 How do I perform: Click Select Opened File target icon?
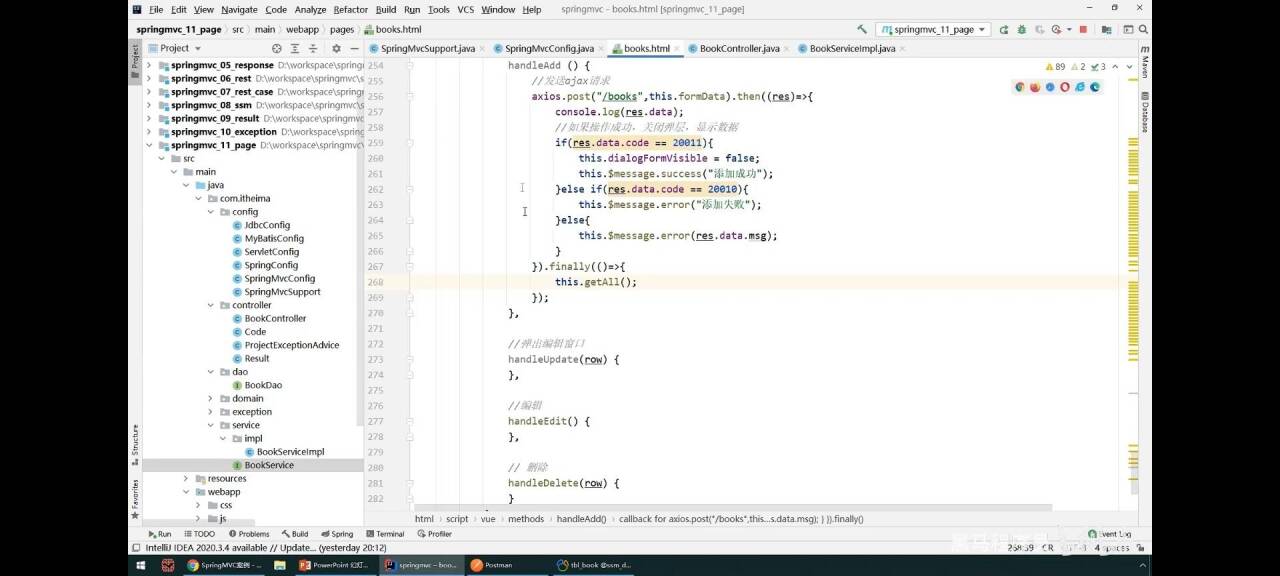pyautogui.click(x=277, y=48)
